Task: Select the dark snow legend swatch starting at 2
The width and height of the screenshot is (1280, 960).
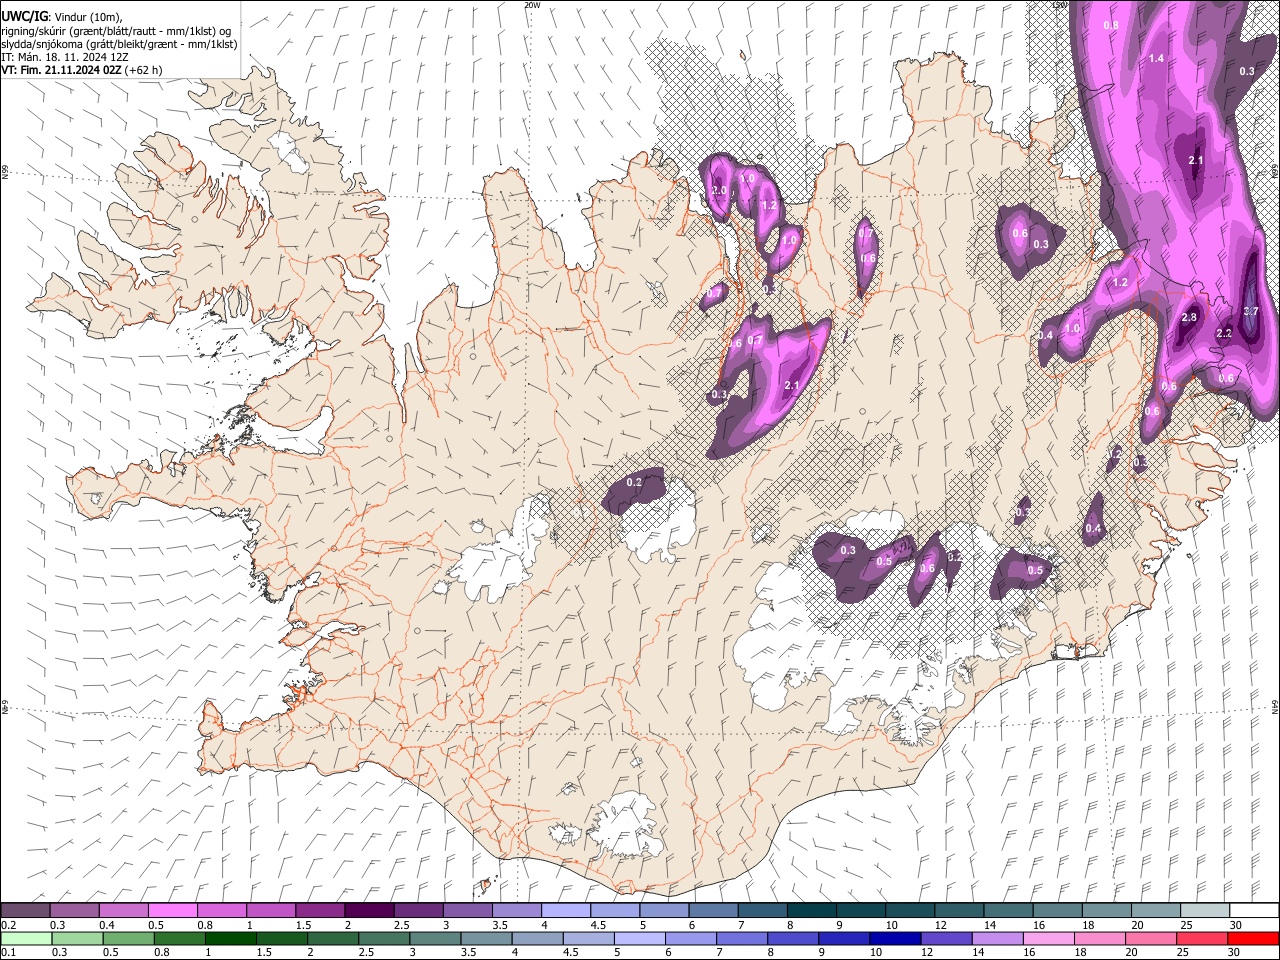Action: tap(369, 910)
